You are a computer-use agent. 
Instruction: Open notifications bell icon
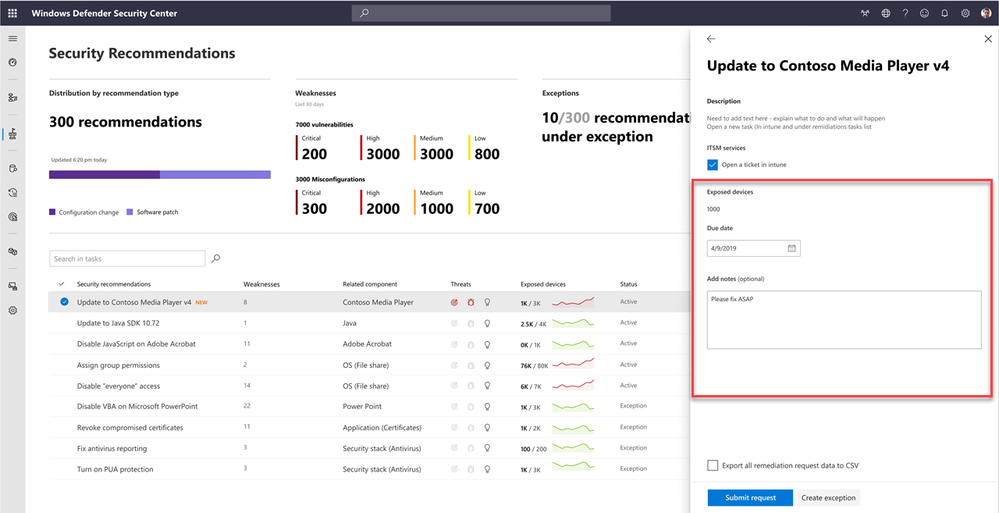(x=945, y=13)
